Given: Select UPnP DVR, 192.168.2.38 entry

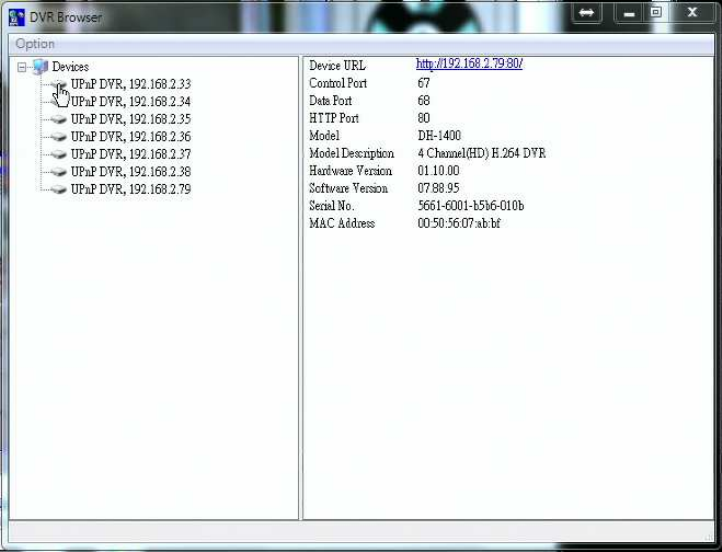Looking at the screenshot, I should point(130,172).
